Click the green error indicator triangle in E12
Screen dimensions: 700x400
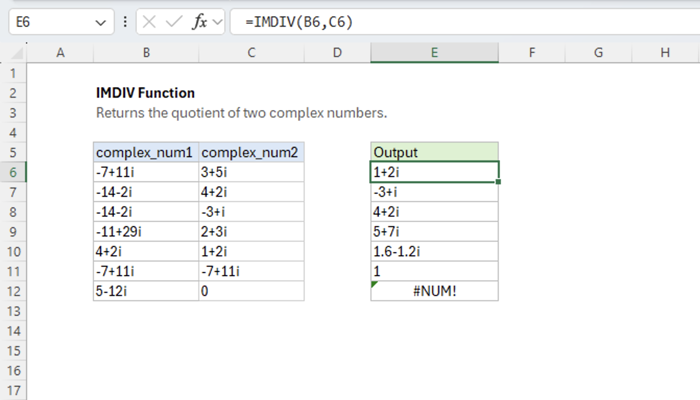(x=374, y=284)
